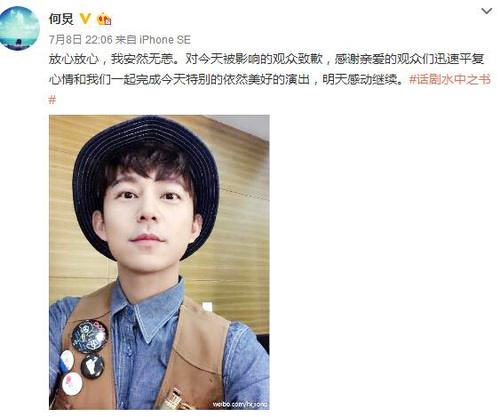Enlarge the attached selfie photo

pyautogui.click(x=159, y=262)
